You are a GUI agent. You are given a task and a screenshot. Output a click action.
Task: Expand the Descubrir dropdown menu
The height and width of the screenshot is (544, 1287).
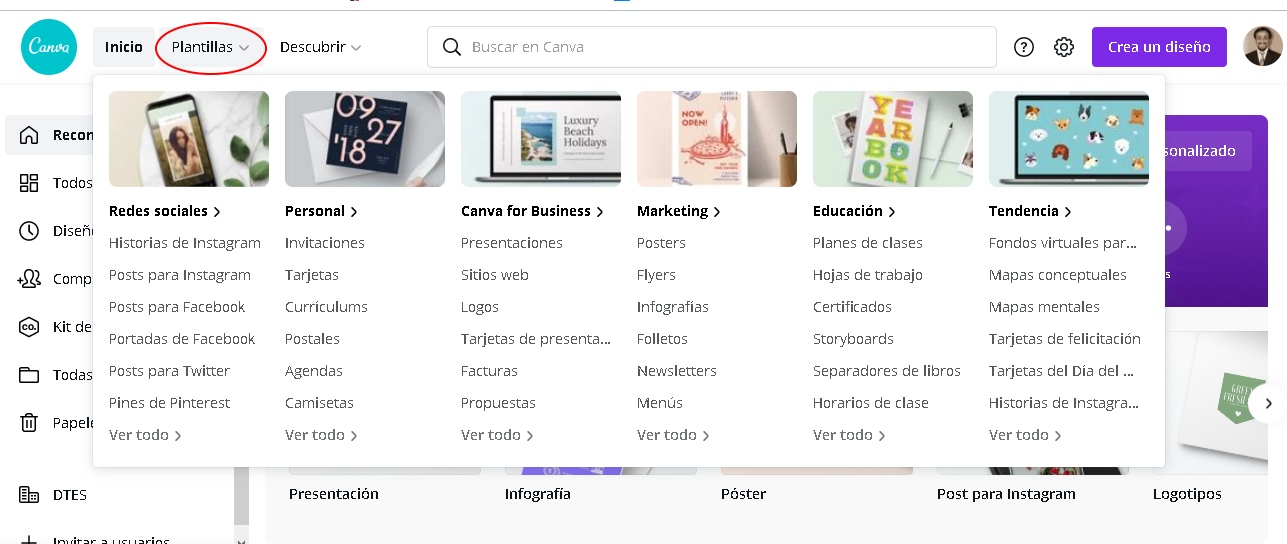[320, 47]
